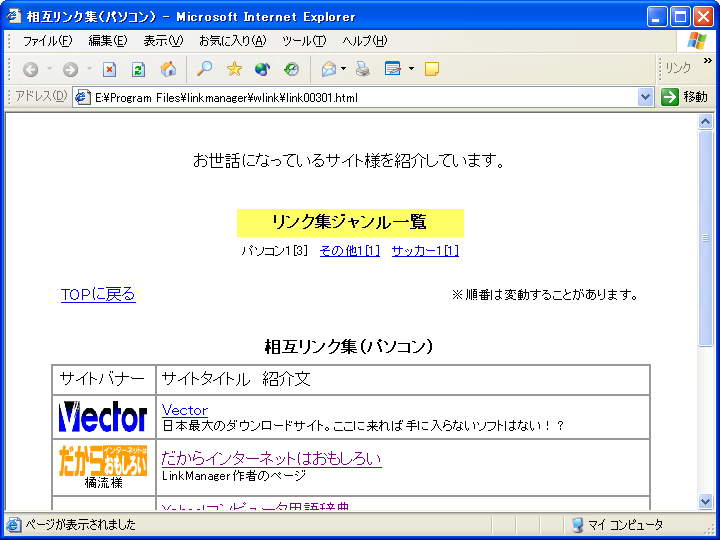Open the 編集(E) menu
720x540 pixels.
pos(107,41)
